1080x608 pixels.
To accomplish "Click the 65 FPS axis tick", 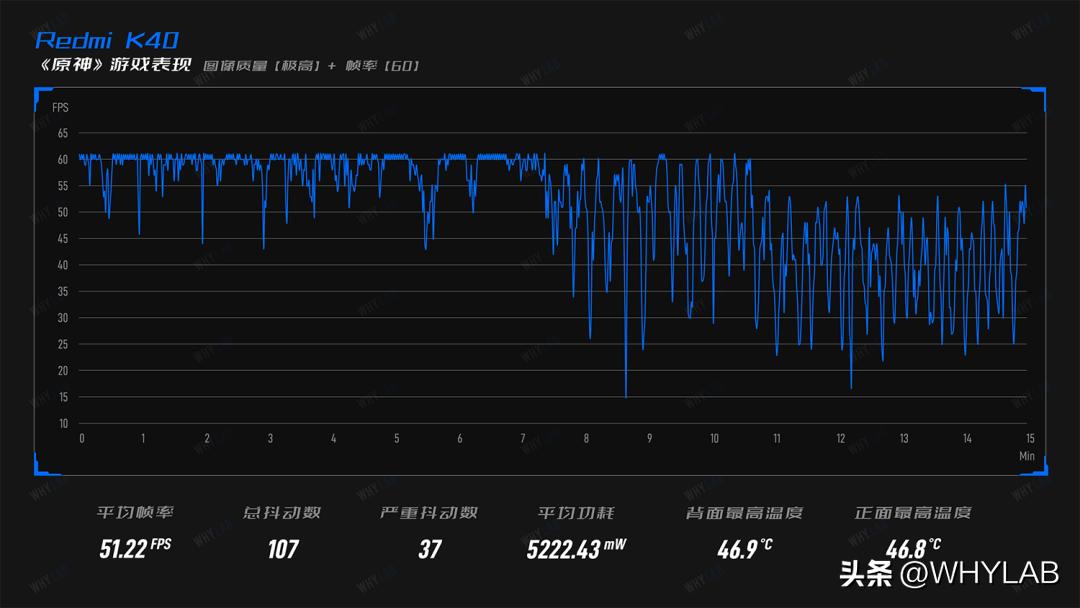I will (x=63, y=133).
